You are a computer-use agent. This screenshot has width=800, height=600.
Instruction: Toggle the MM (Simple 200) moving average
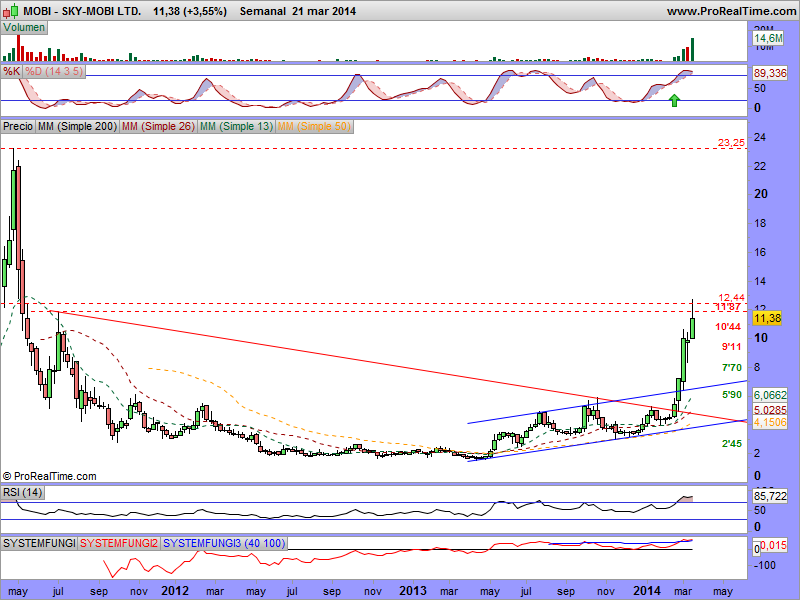tap(76, 127)
